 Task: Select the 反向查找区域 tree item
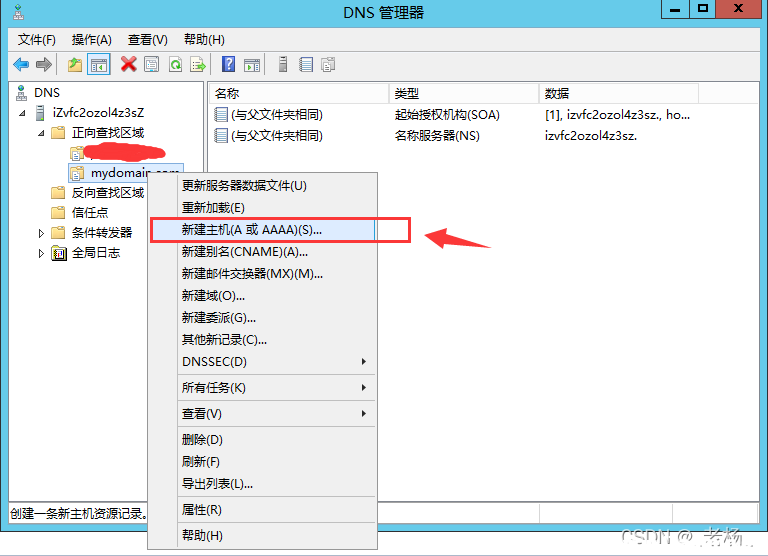(108, 193)
